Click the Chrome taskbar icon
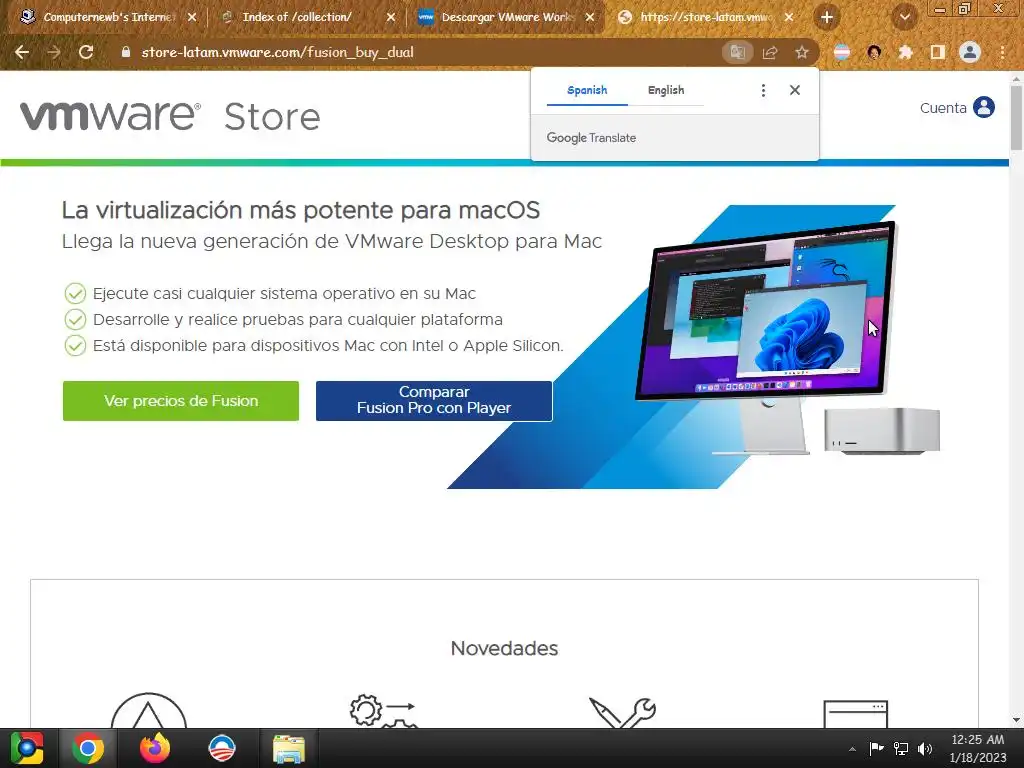Screen dimensions: 1024x768 click(x=88, y=748)
